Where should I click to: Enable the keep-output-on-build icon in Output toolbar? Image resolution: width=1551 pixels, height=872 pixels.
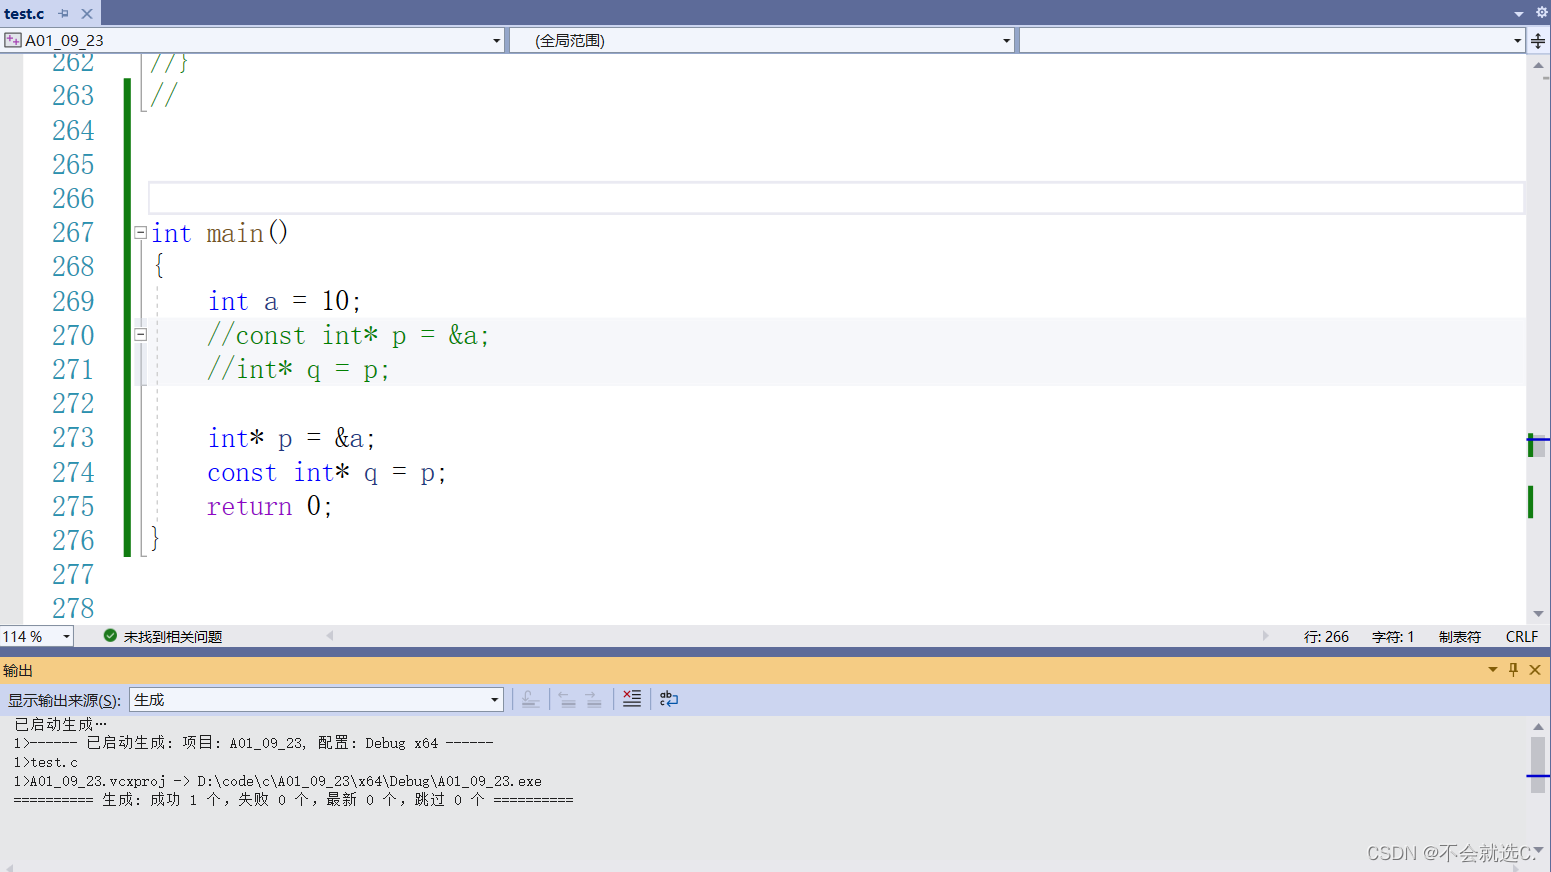pos(531,698)
